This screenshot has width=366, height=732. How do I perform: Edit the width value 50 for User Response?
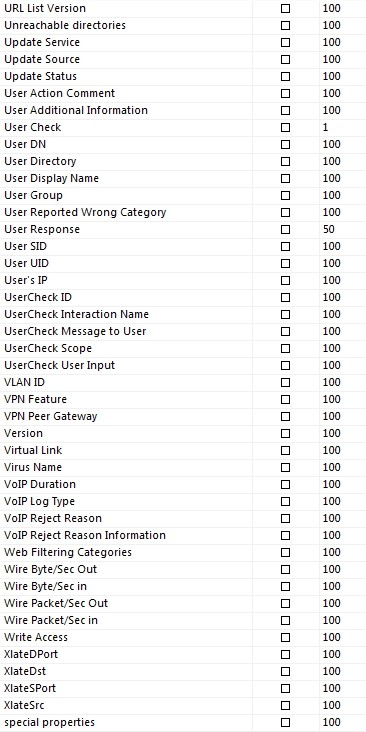(329, 229)
